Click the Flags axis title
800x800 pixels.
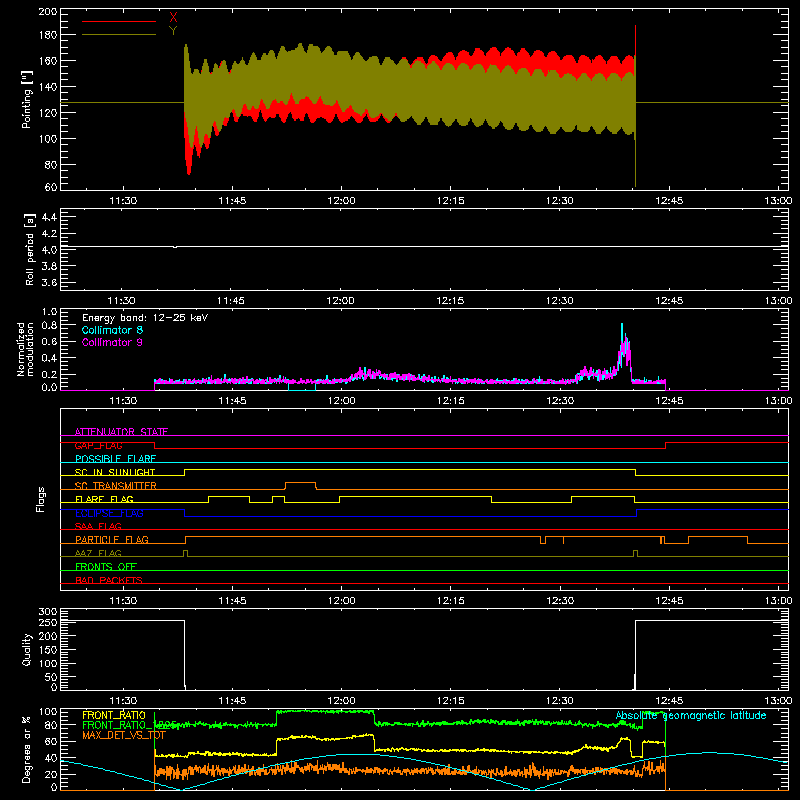coord(40,499)
